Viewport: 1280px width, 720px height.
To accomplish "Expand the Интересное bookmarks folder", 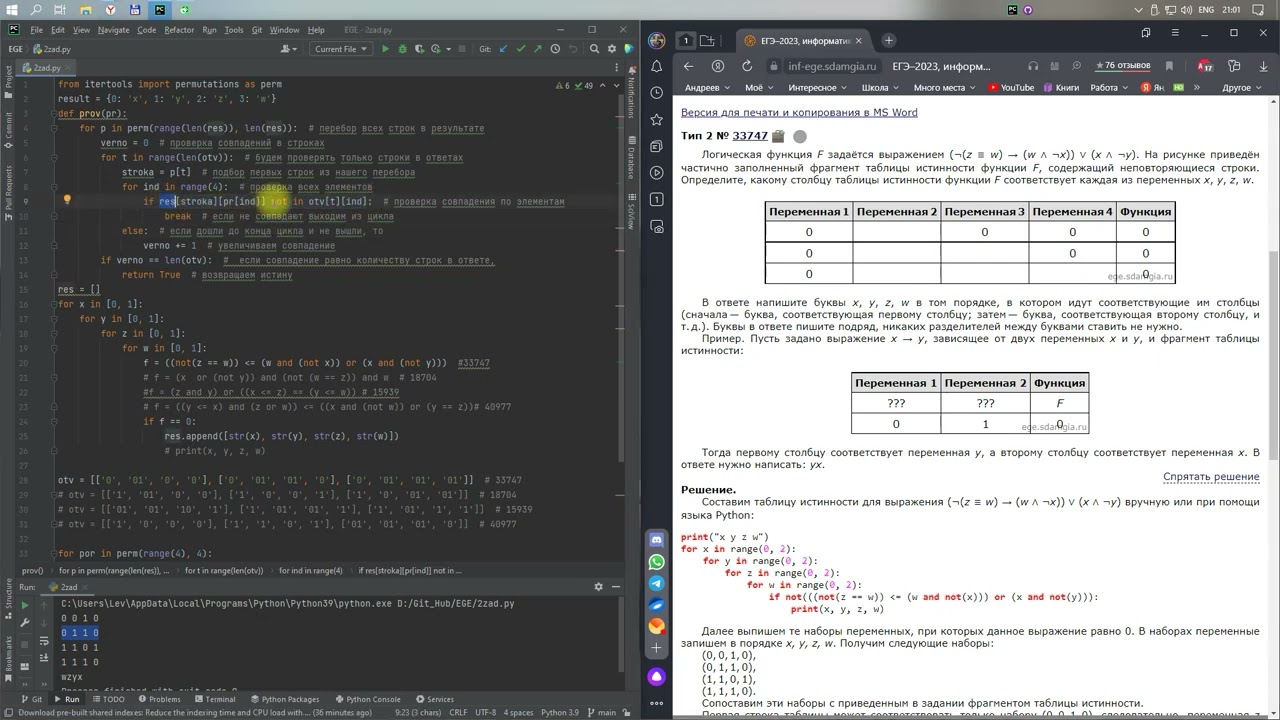I will click(x=816, y=88).
